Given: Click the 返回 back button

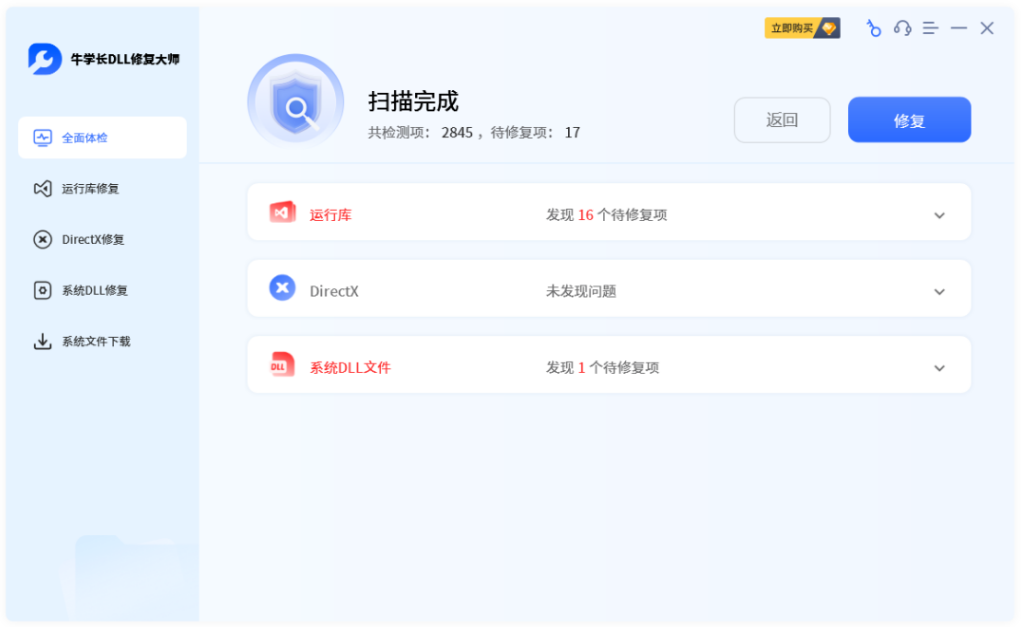Looking at the screenshot, I should pyautogui.click(x=782, y=119).
